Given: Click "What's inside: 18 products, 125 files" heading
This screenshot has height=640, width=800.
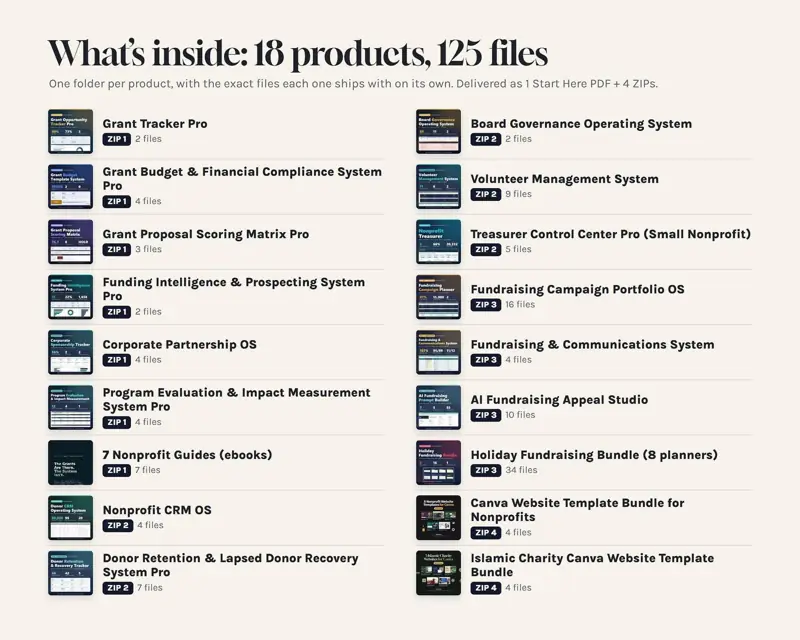Looking at the screenshot, I should (x=298, y=54).
